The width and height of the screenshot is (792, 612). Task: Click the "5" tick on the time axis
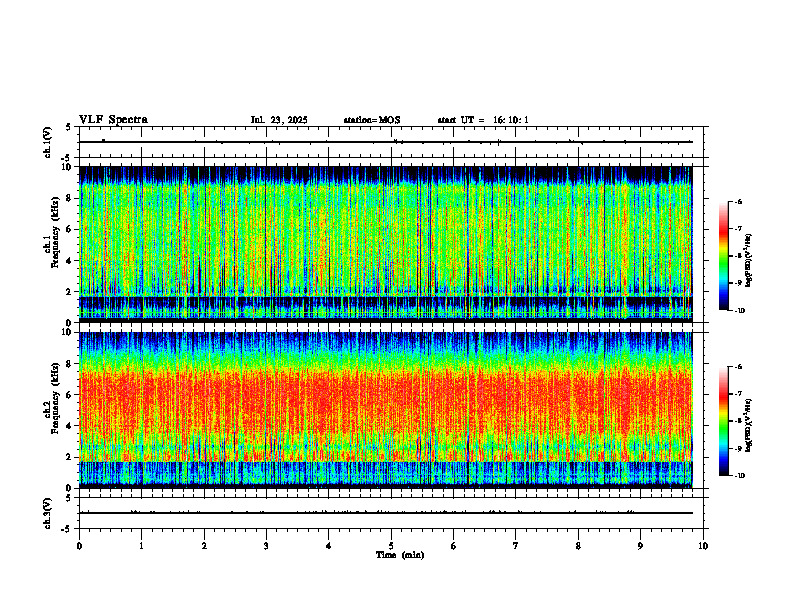point(391,546)
